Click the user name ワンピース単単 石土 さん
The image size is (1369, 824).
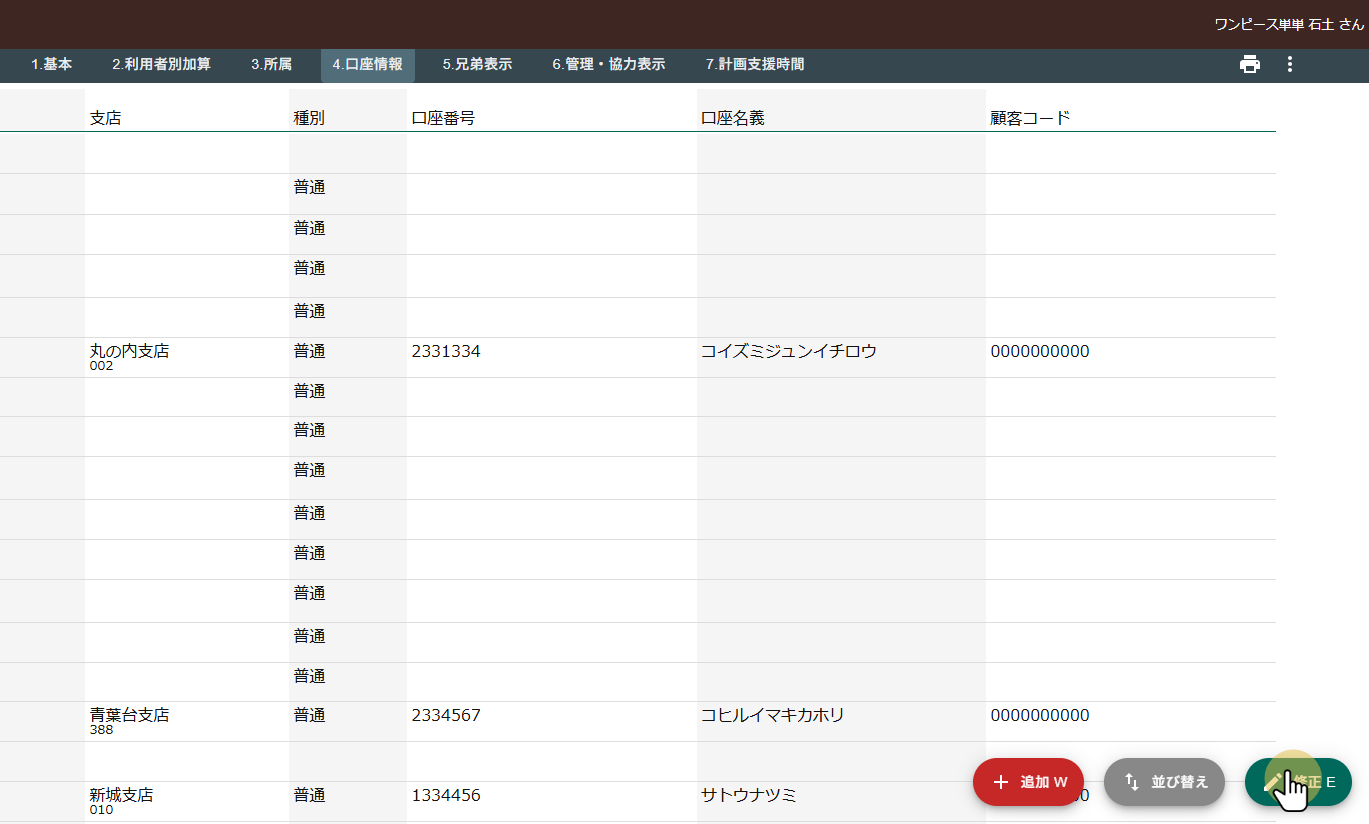click(1288, 24)
